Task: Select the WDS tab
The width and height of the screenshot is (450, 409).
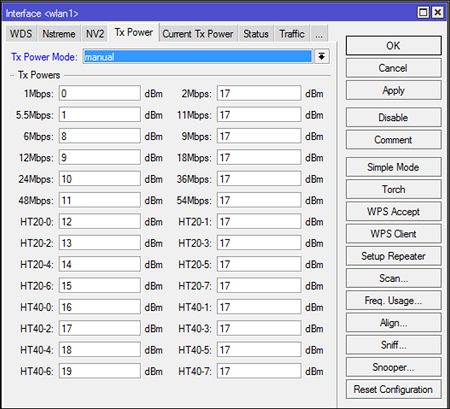Action: point(21,34)
